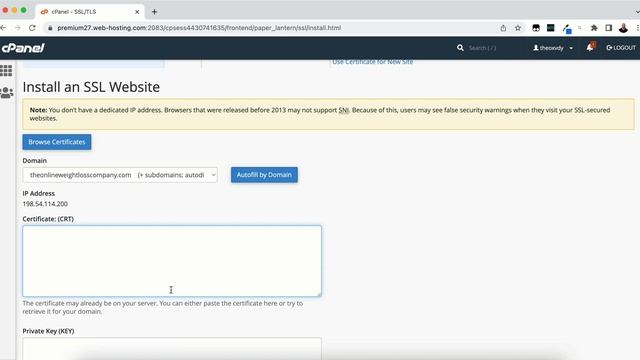
Task: Open the Chrome profile avatar
Action: 623,28
